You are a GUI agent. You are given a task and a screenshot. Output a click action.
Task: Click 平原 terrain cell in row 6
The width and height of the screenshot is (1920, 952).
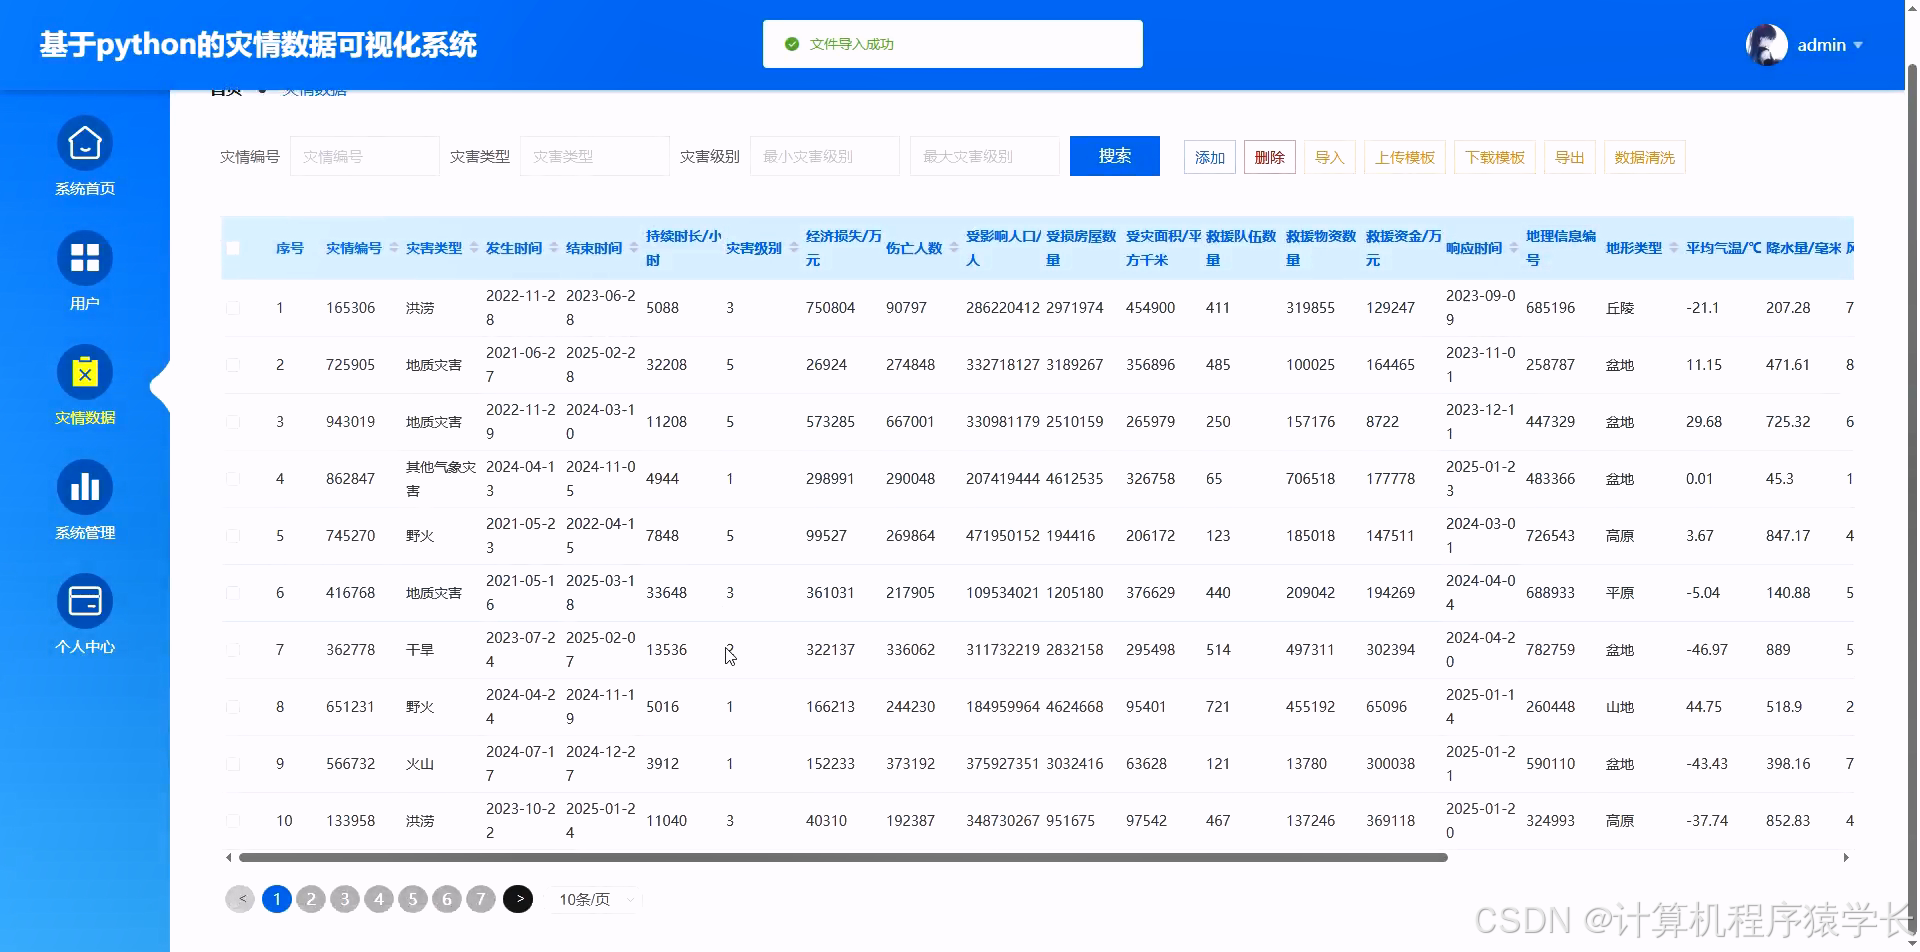point(1620,593)
